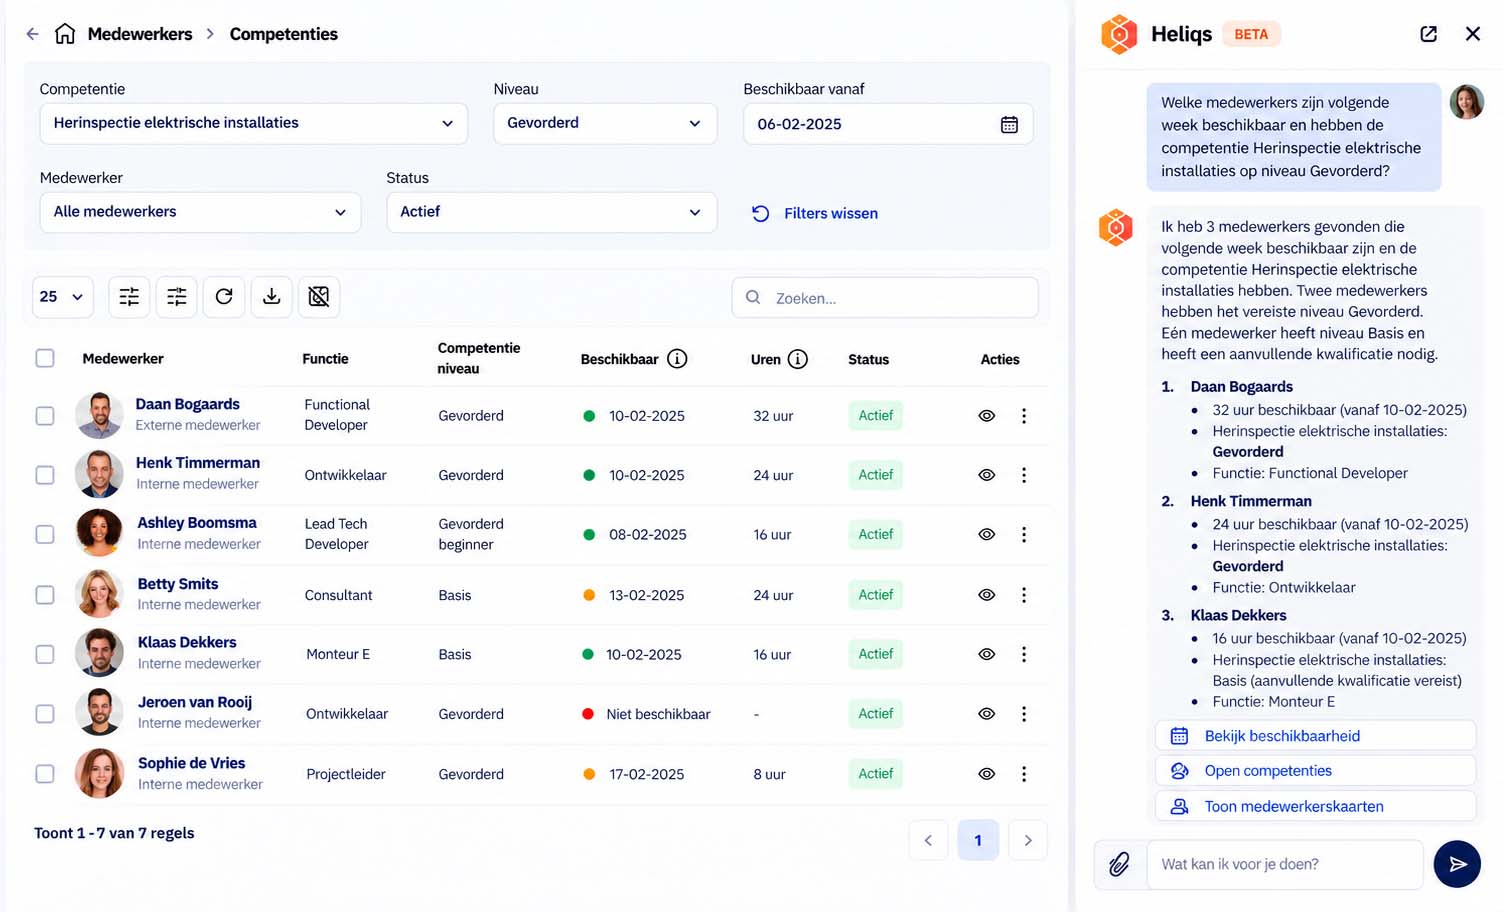Click Bekijk beschikbaarheid suggestion

[1315, 736]
